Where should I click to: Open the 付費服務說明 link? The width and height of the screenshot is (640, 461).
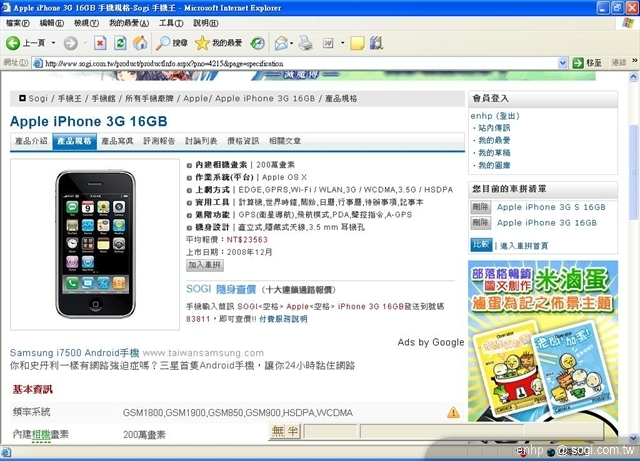click(283, 319)
